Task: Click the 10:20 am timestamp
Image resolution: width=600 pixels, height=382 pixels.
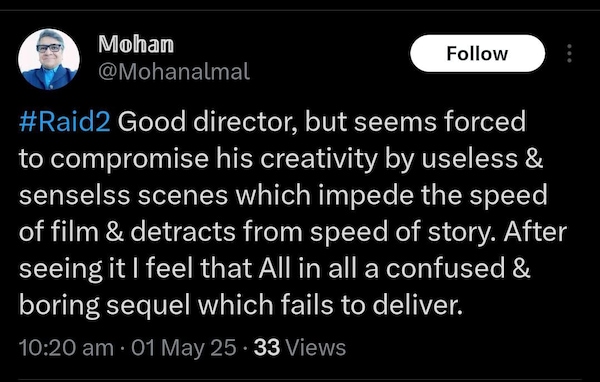Action: (66, 348)
